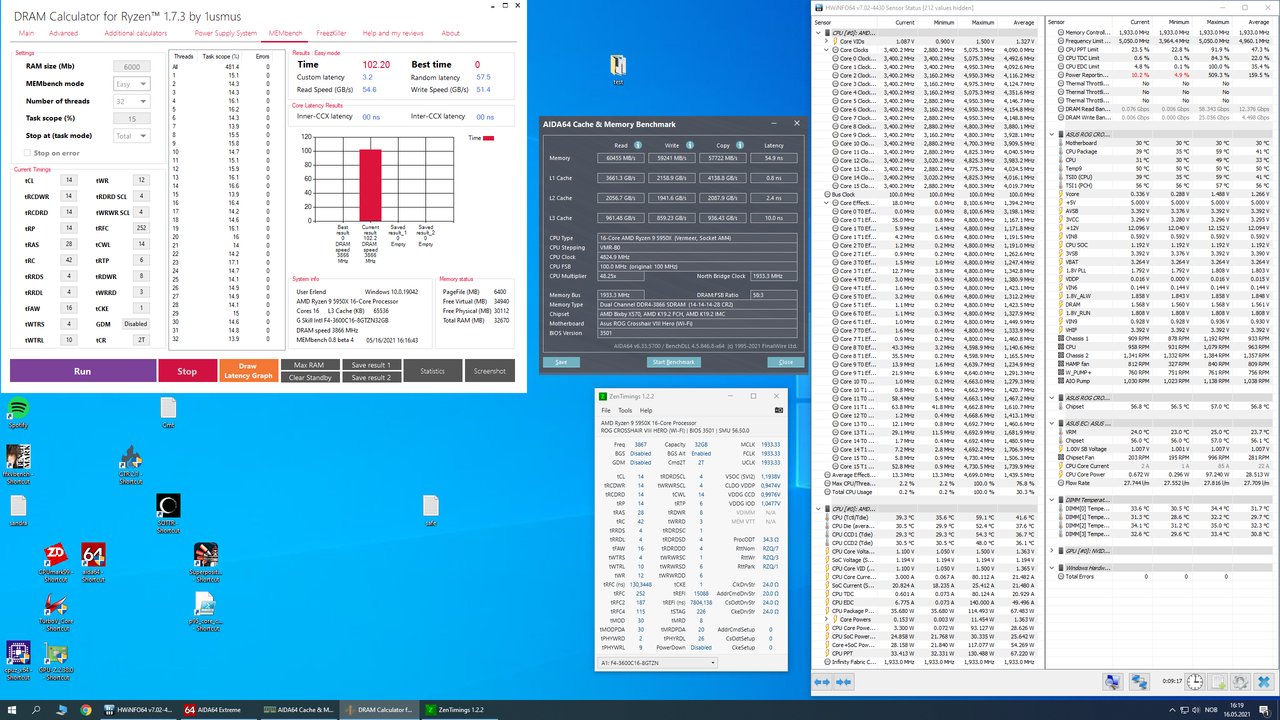This screenshot has height=720, width=1280.
Task: Open the CTR 2.1 desktop shortcut
Action: click(130, 459)
